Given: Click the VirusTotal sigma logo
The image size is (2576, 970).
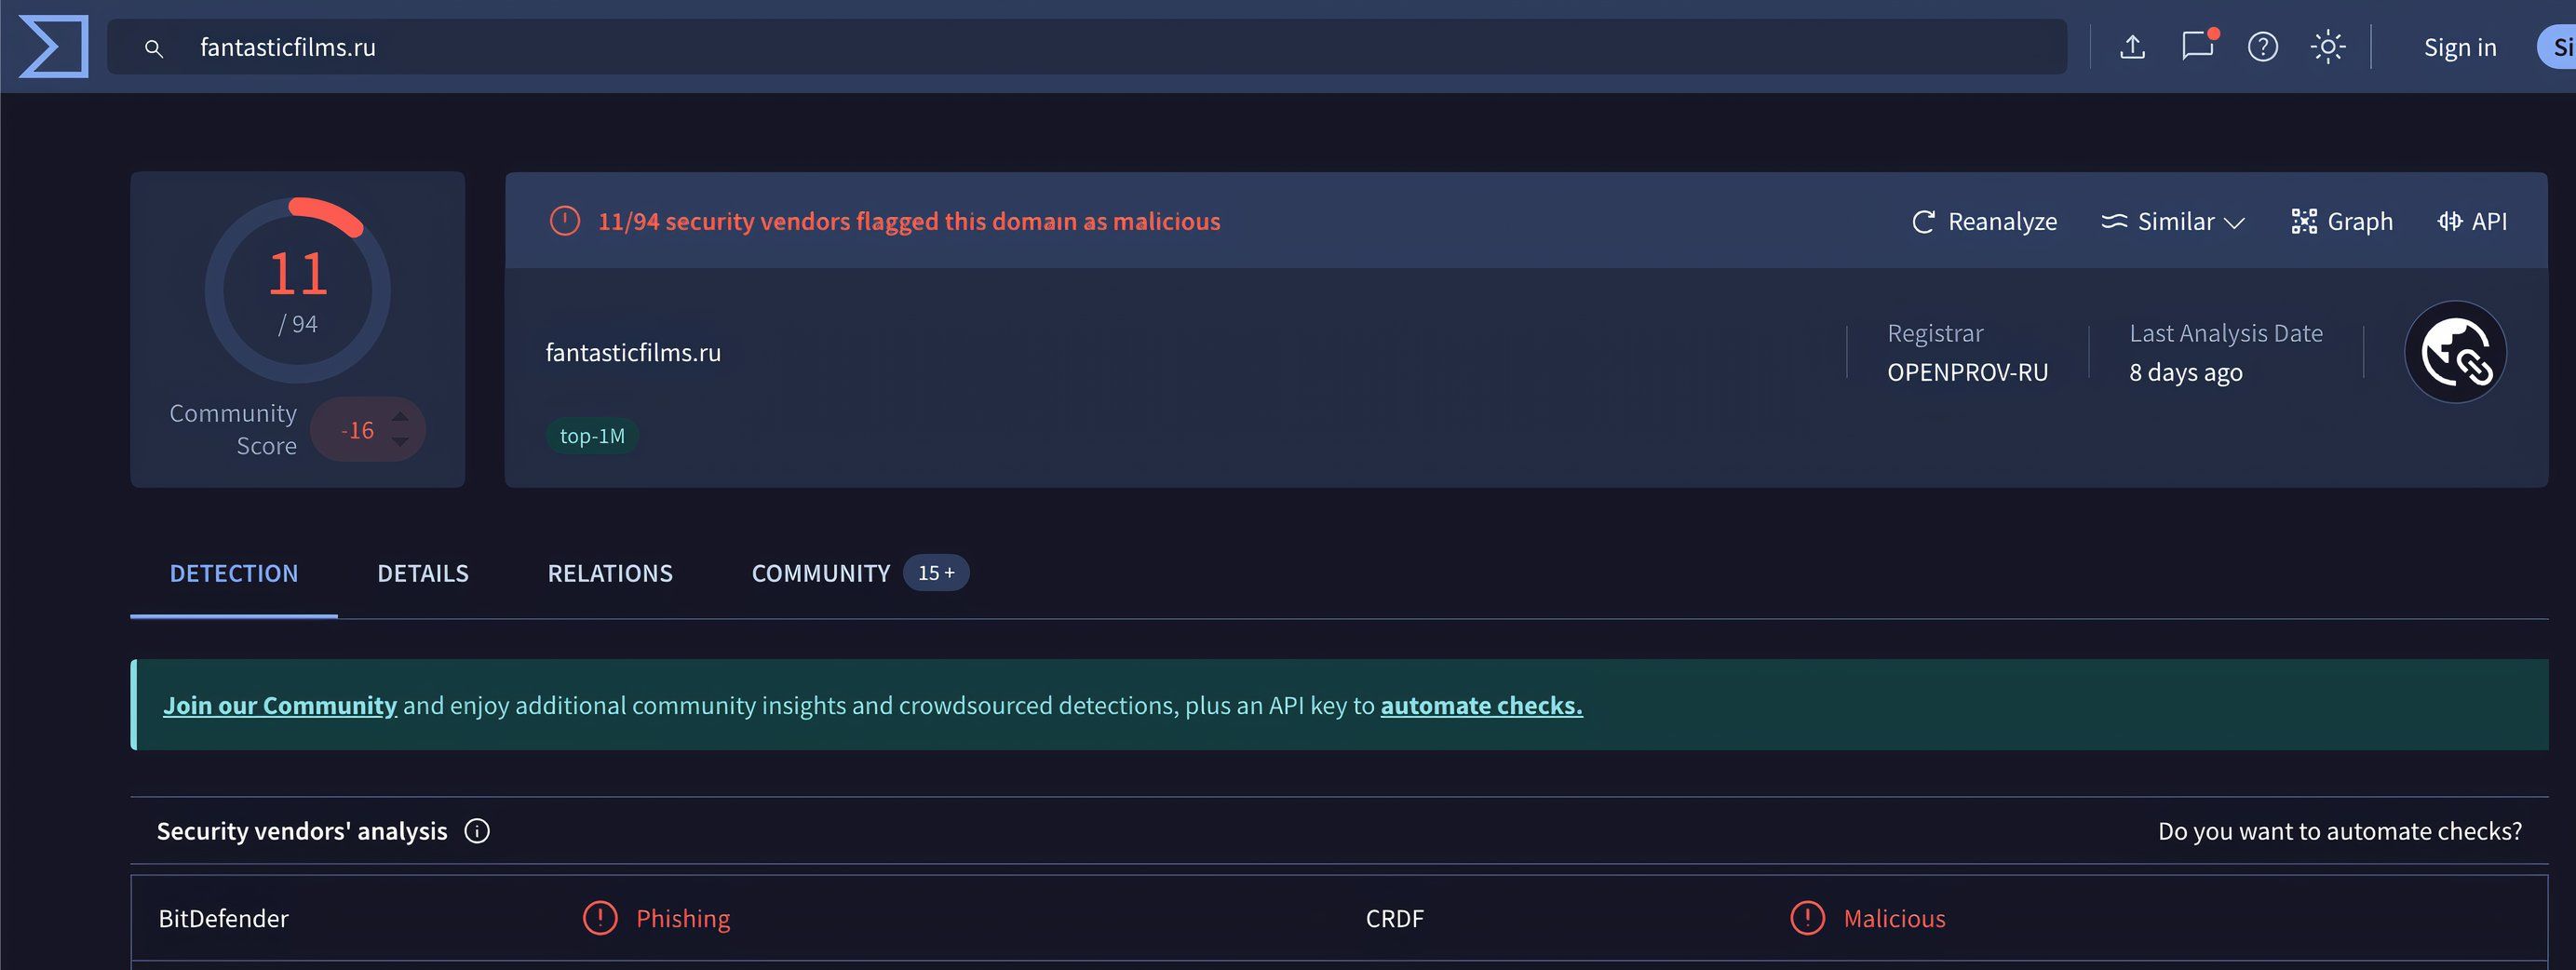Looking at the screenshot, I should tap(54, 46).
